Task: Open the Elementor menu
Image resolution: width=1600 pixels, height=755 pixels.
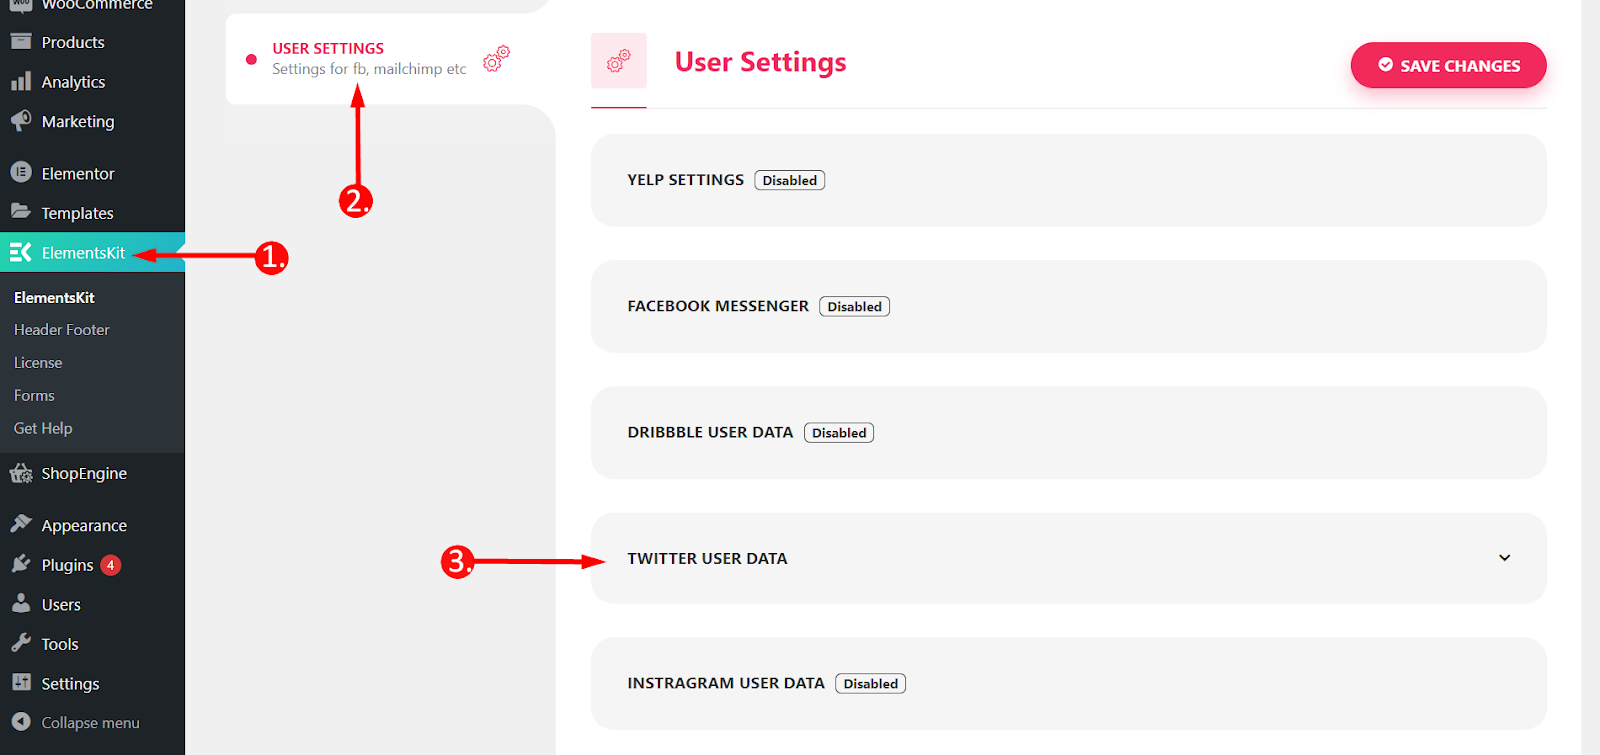Action: click(x=92, y=173)
